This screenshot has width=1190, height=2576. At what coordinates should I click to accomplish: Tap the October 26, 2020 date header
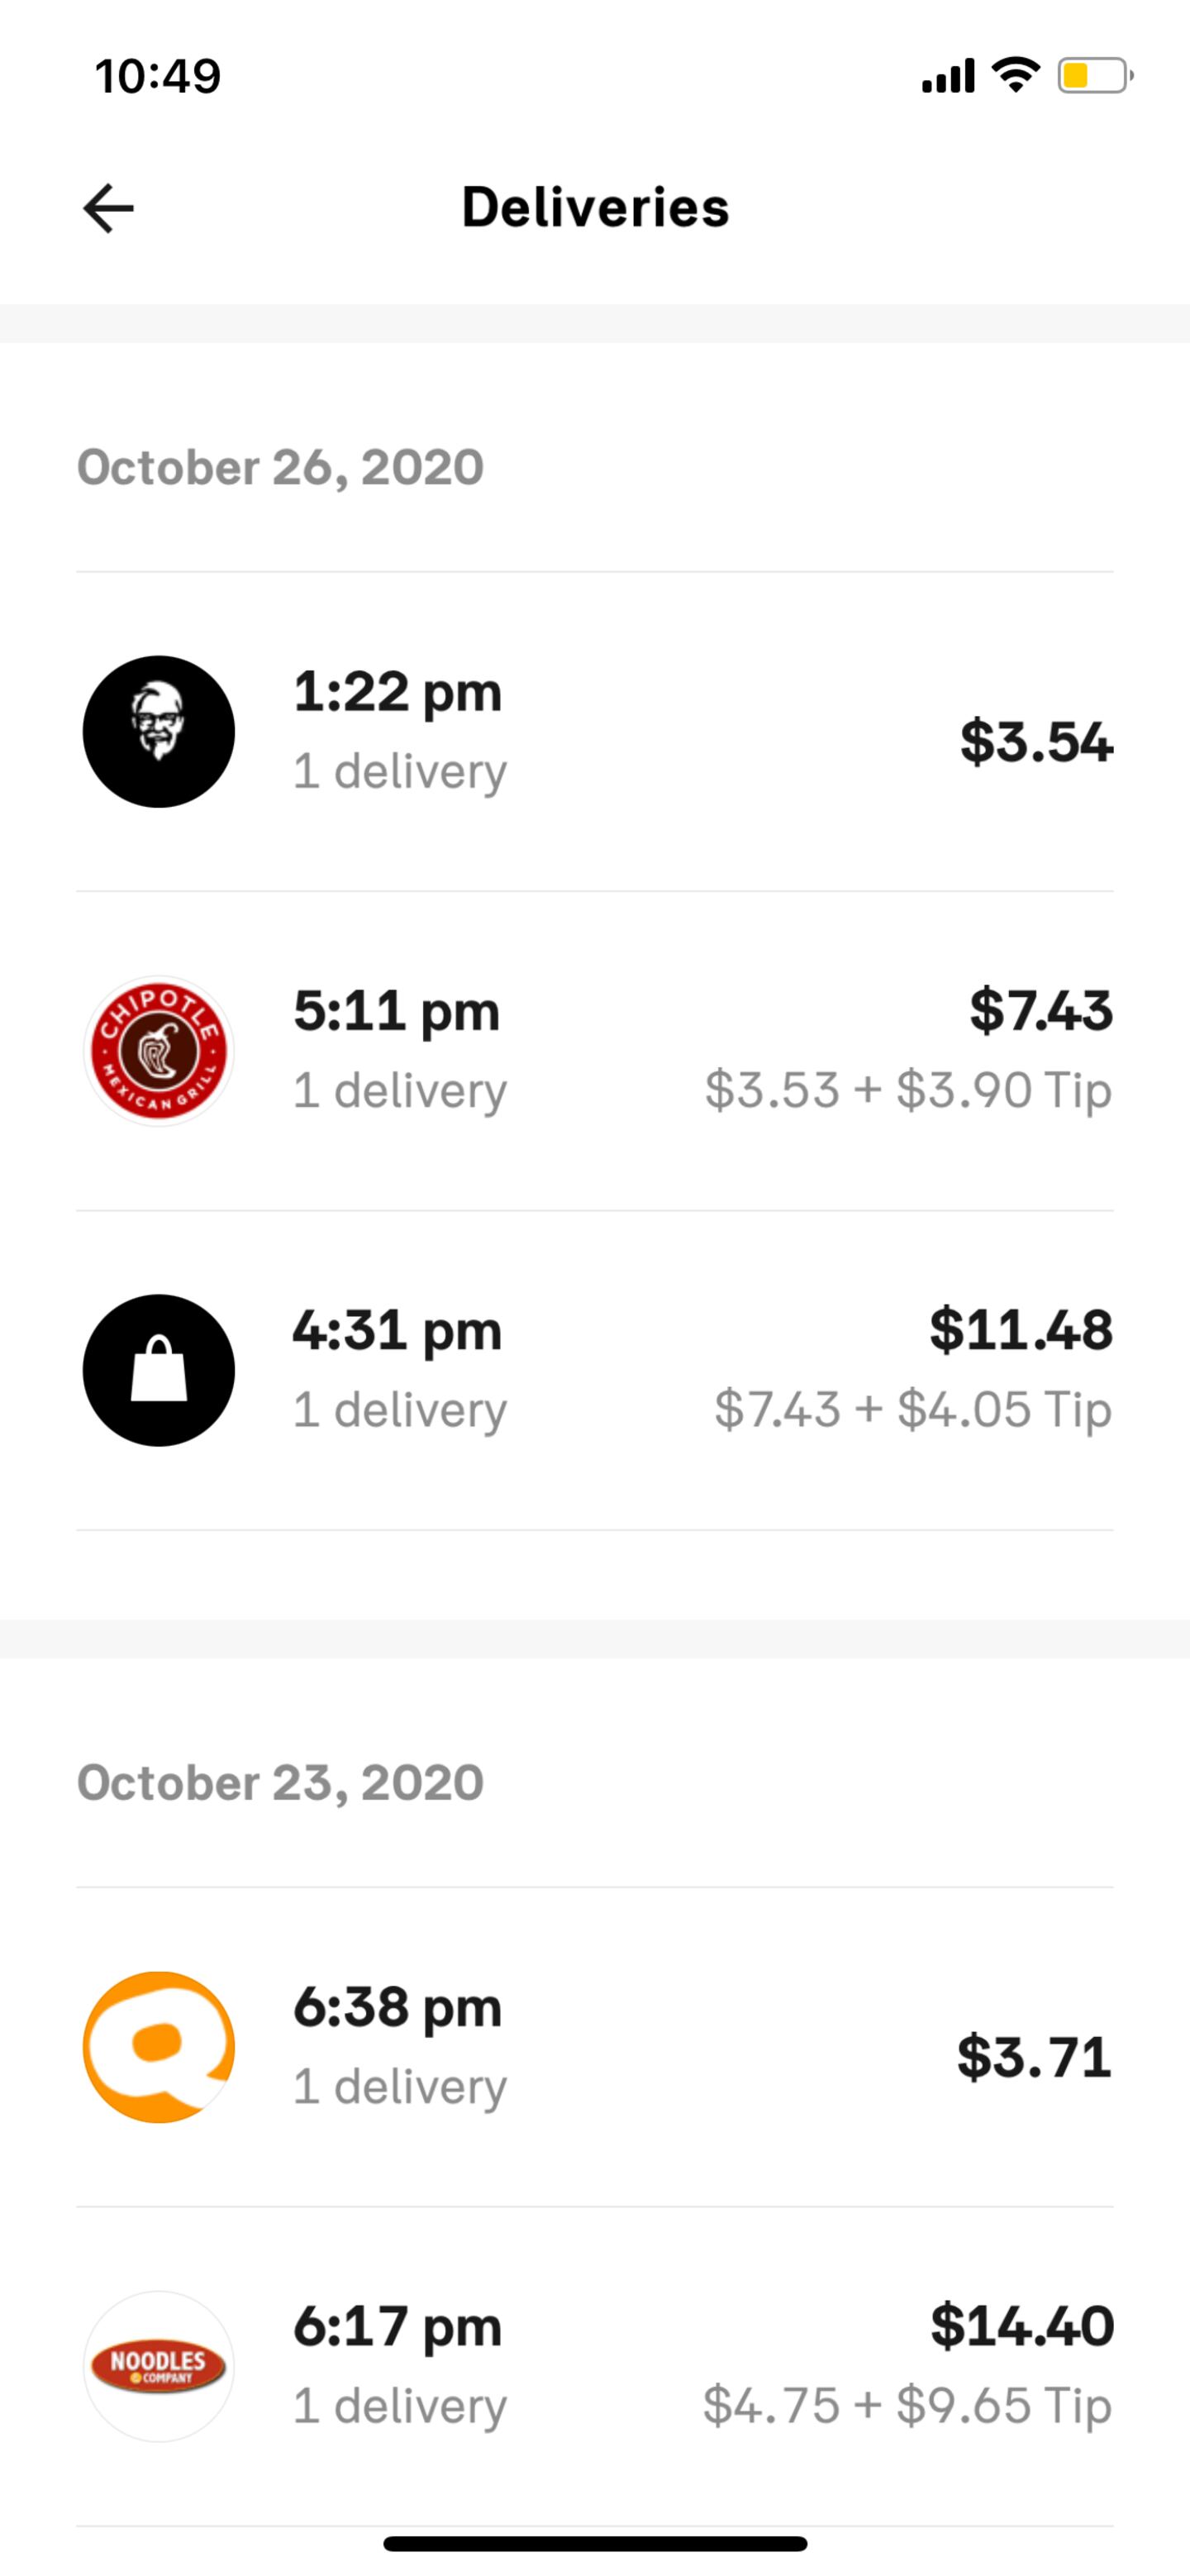coord(281,467)
